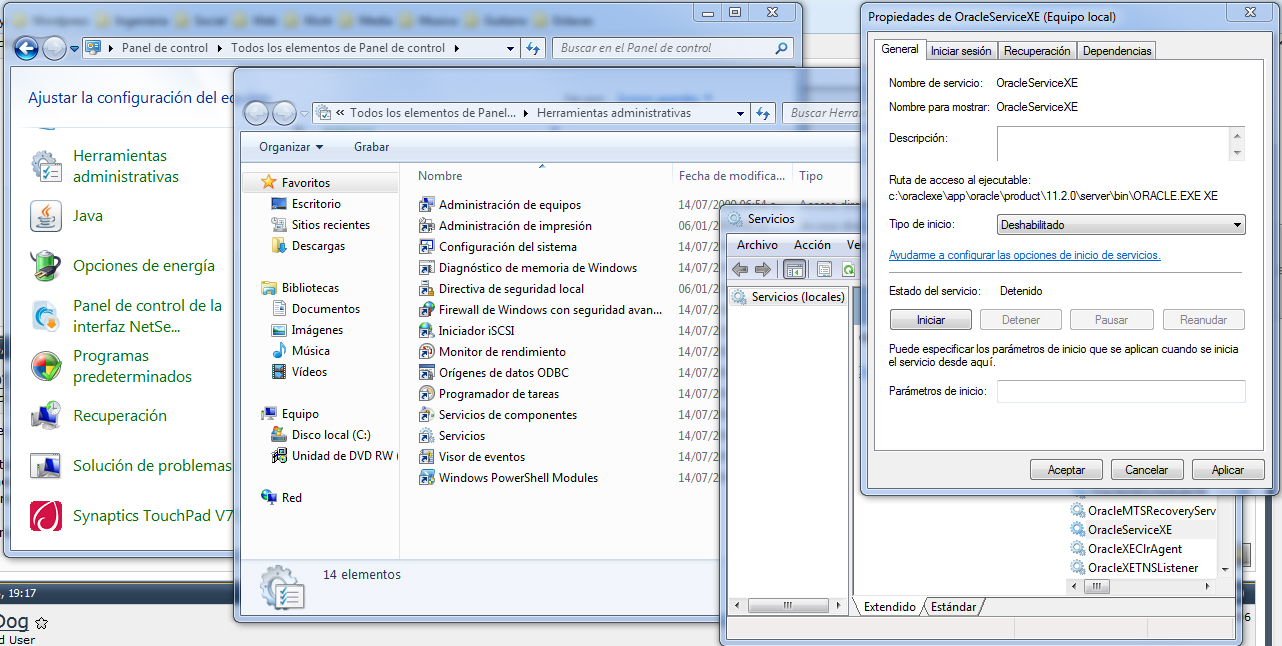Open Iniciador iSCSI shortcut

pyautogui.click(x=476, y=331)
